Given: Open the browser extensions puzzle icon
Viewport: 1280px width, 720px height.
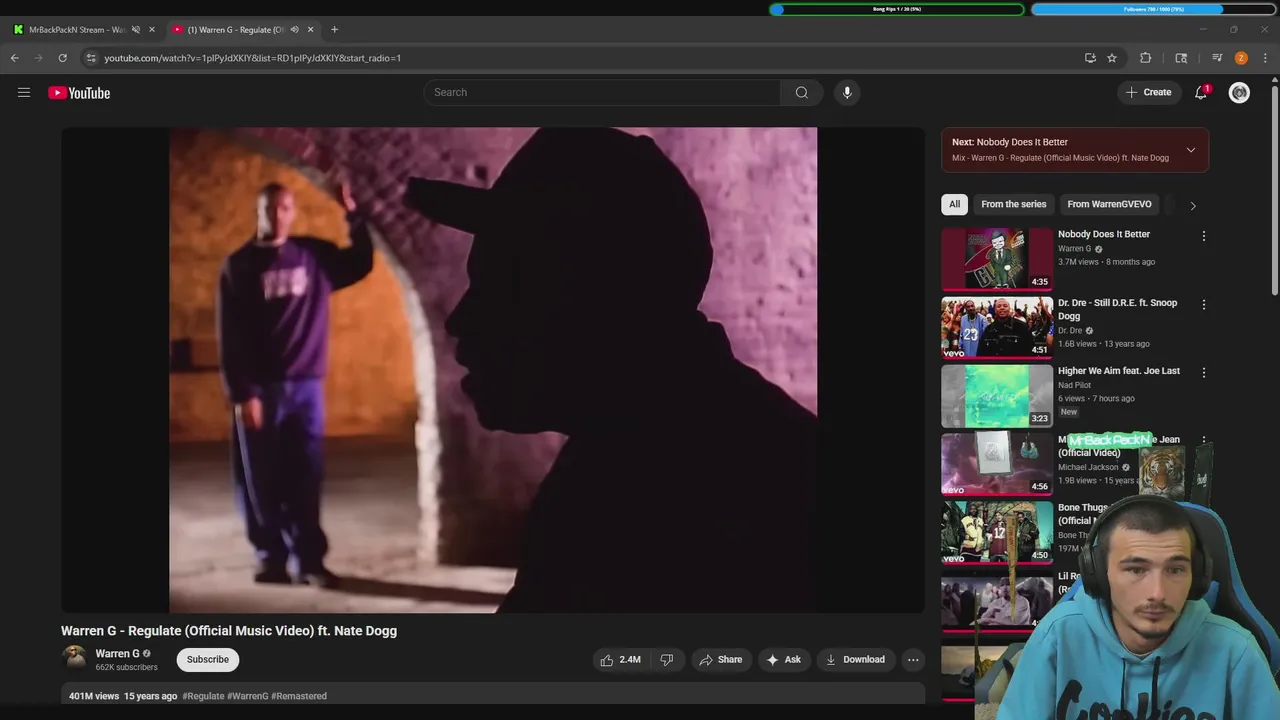Looking at the screenshot, I should pos(1146,58).
